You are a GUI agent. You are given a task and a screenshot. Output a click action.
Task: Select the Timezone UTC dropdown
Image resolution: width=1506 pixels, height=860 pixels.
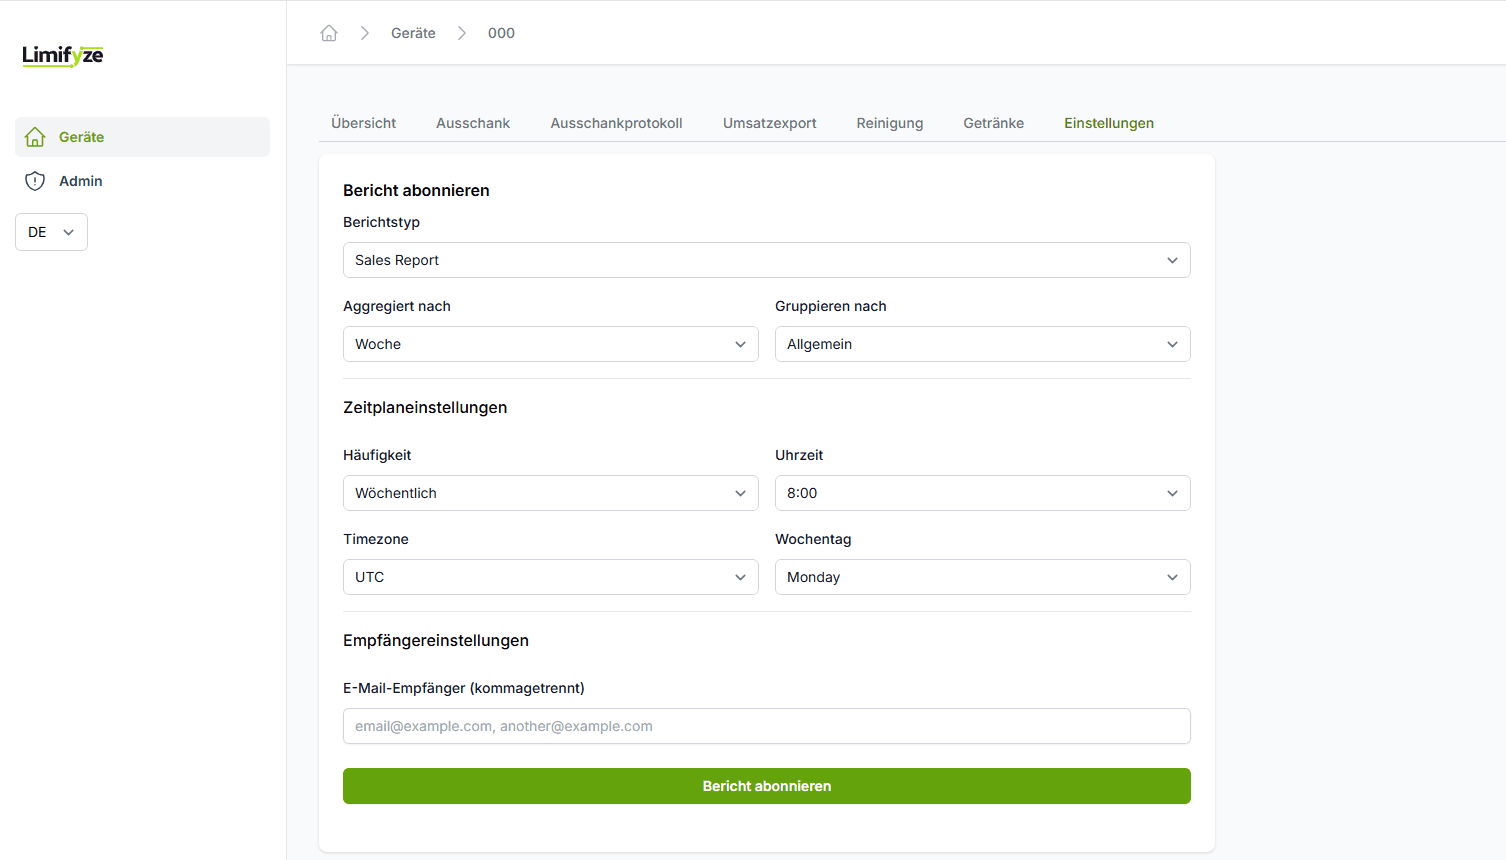pyautogui.click(x=550, y=577)
